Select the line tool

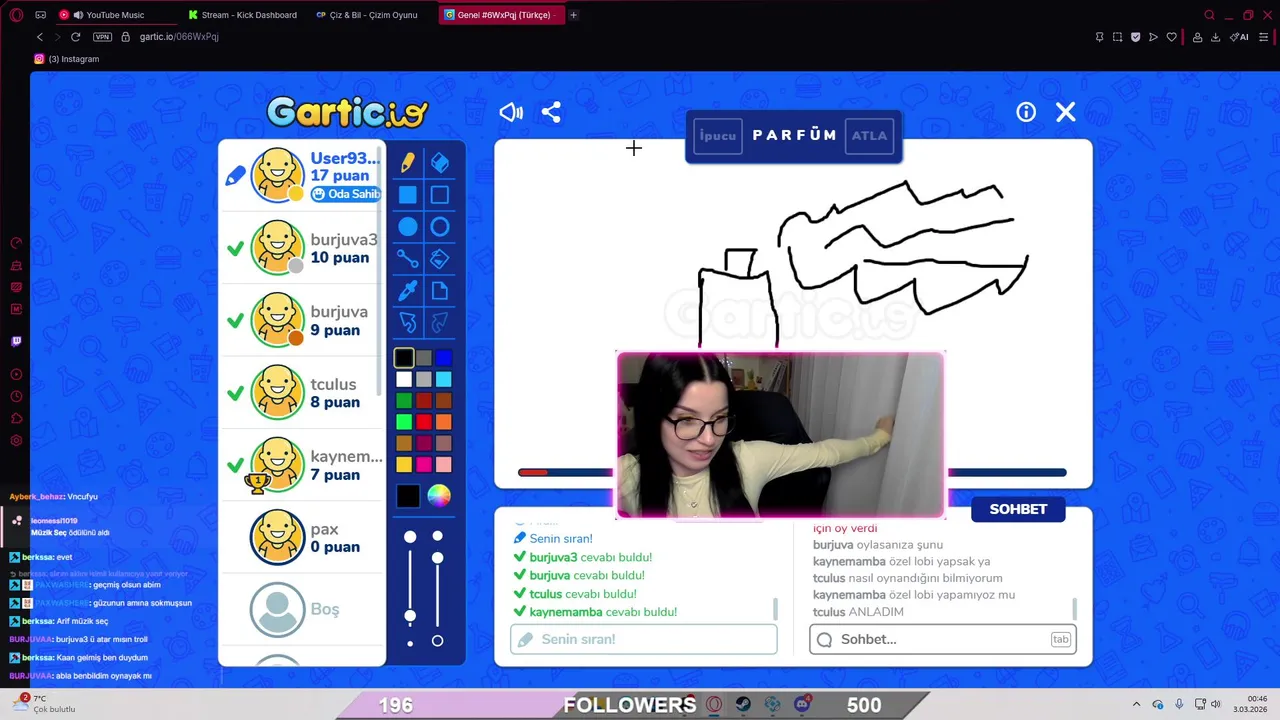408,259
